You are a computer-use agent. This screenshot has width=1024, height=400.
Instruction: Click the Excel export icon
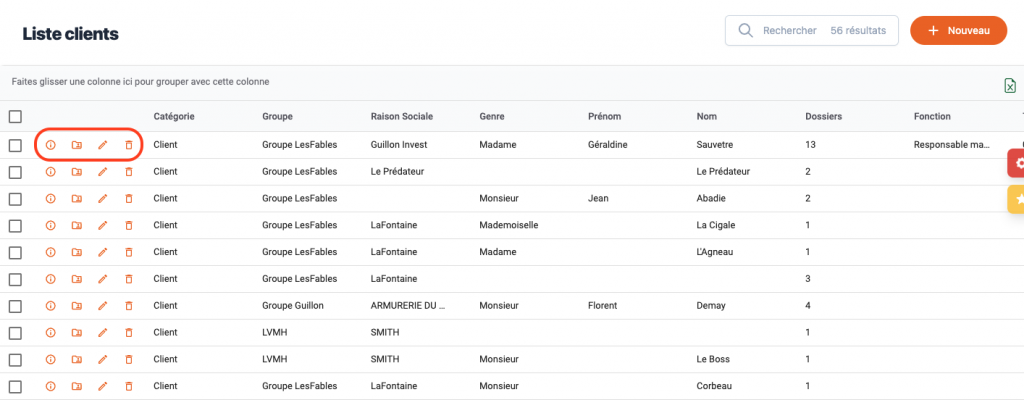click(1010, 86)
